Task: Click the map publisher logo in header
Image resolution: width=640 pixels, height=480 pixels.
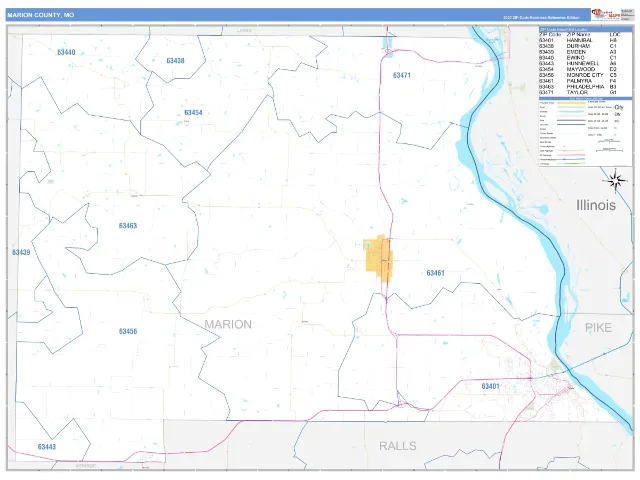Action: click(606, 15)
